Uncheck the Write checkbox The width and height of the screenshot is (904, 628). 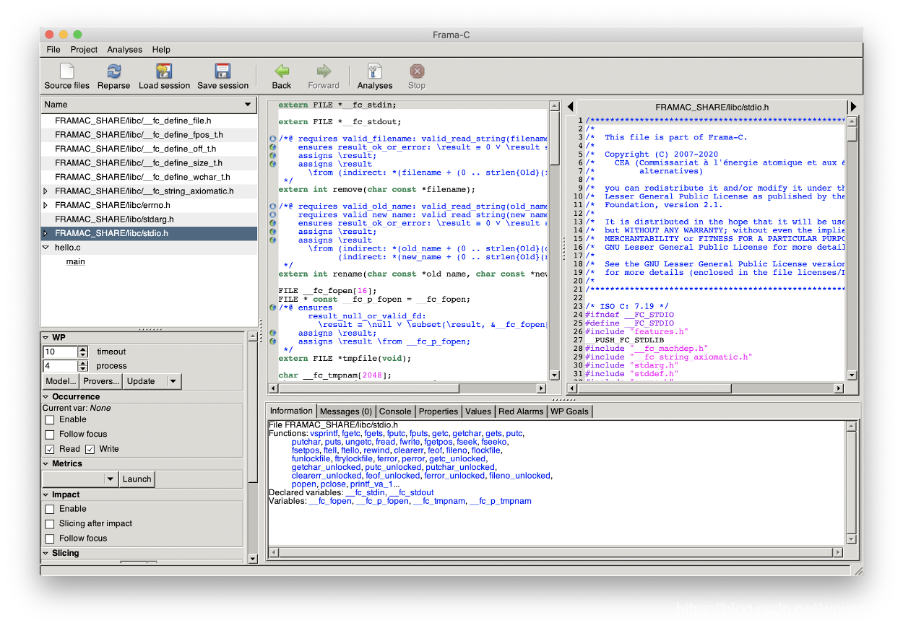tap(90, 449)
